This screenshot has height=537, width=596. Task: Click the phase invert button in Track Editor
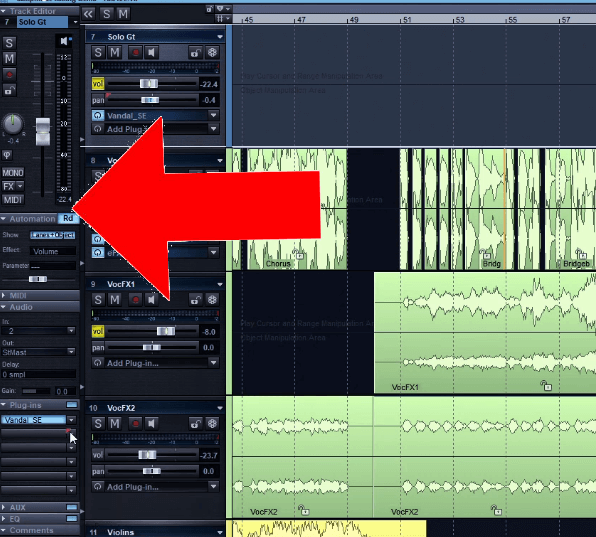coord(7,155)
